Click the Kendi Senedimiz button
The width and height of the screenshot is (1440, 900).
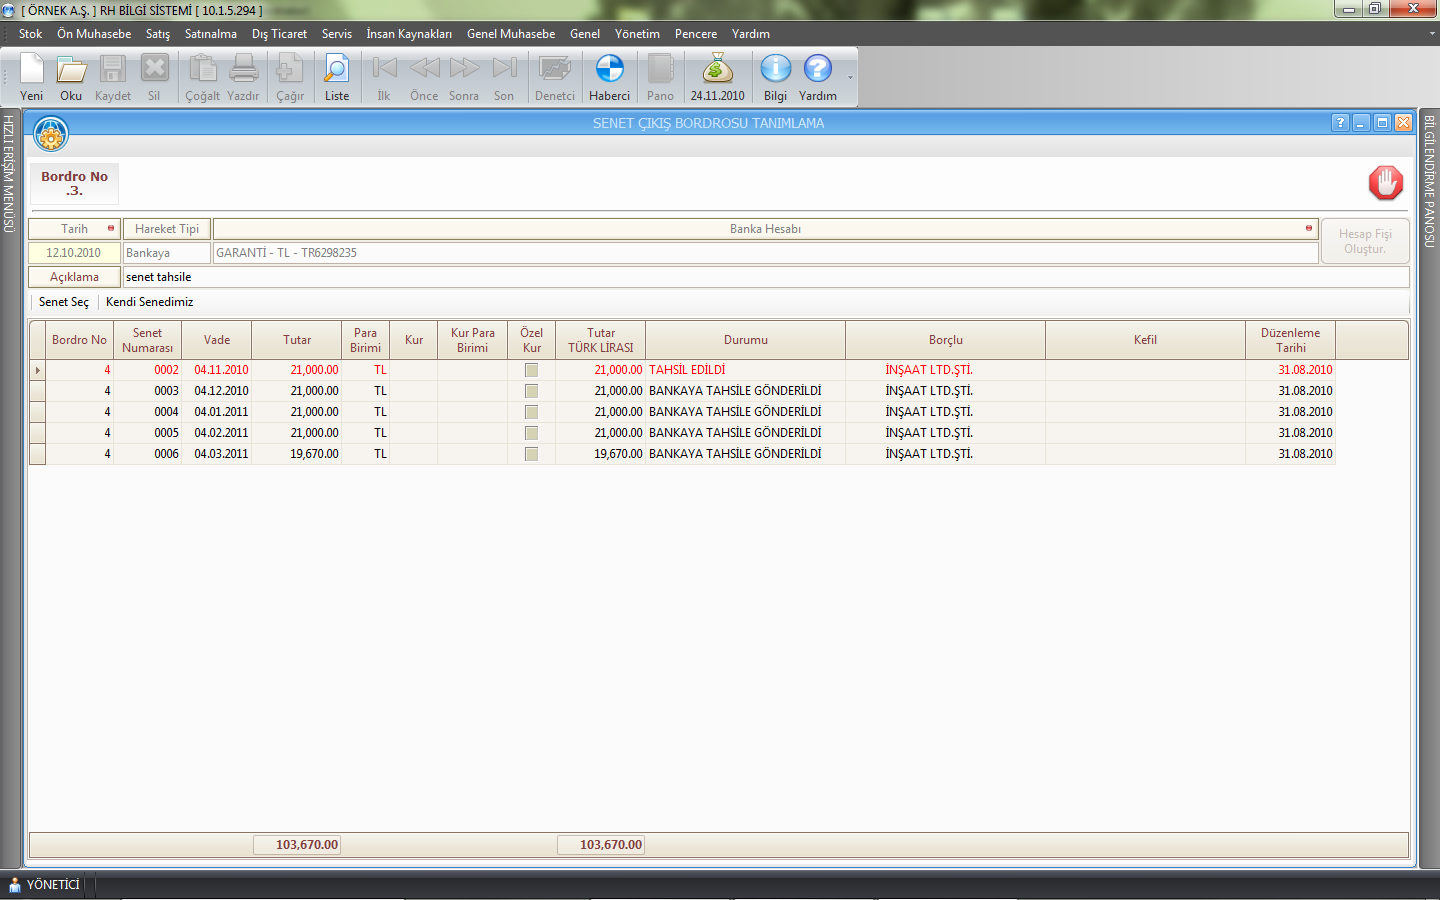click(150, 302)
